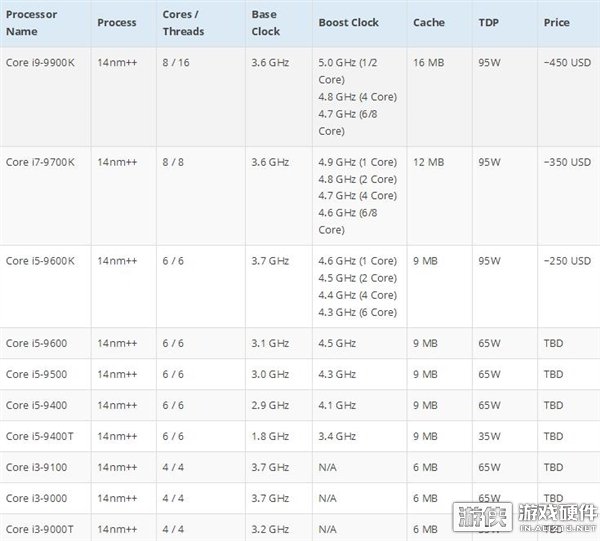
Task: Select the 'Core i3-9100' processor name
Action: coord(36,467)
